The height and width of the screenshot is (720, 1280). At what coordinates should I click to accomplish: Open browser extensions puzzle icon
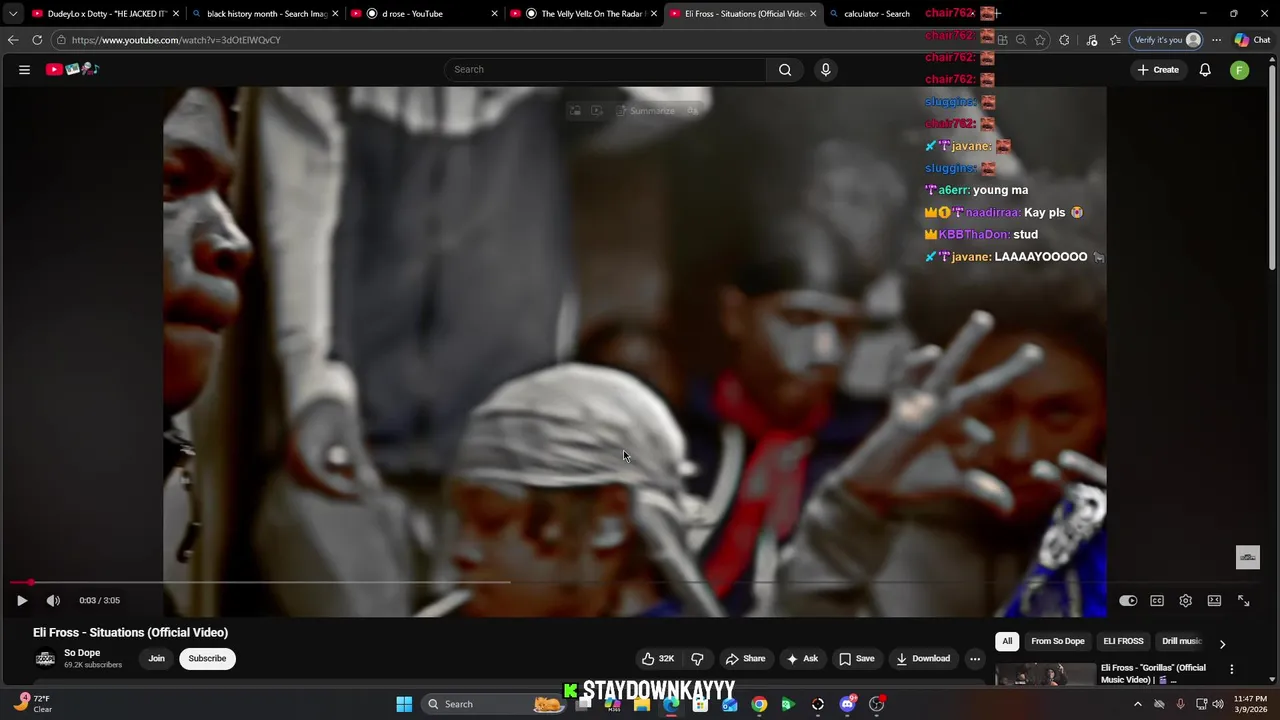(1064, 40)
